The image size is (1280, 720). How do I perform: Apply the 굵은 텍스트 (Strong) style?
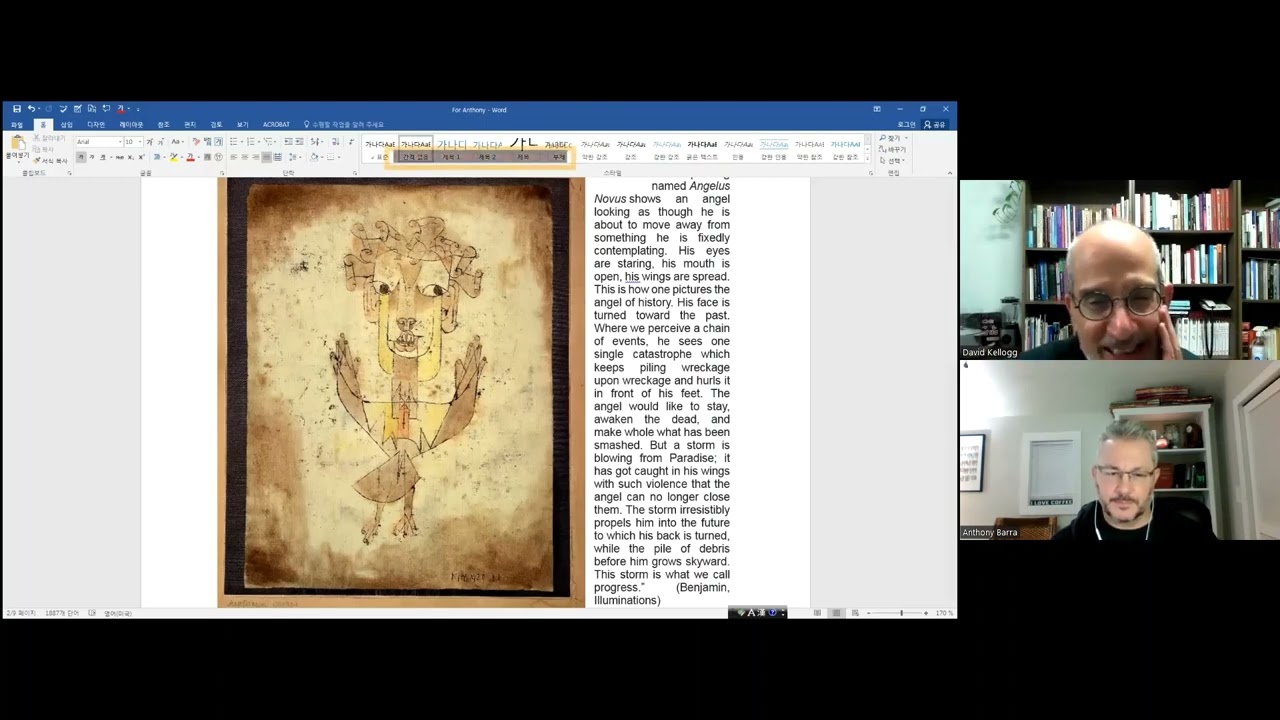point(702,149)
